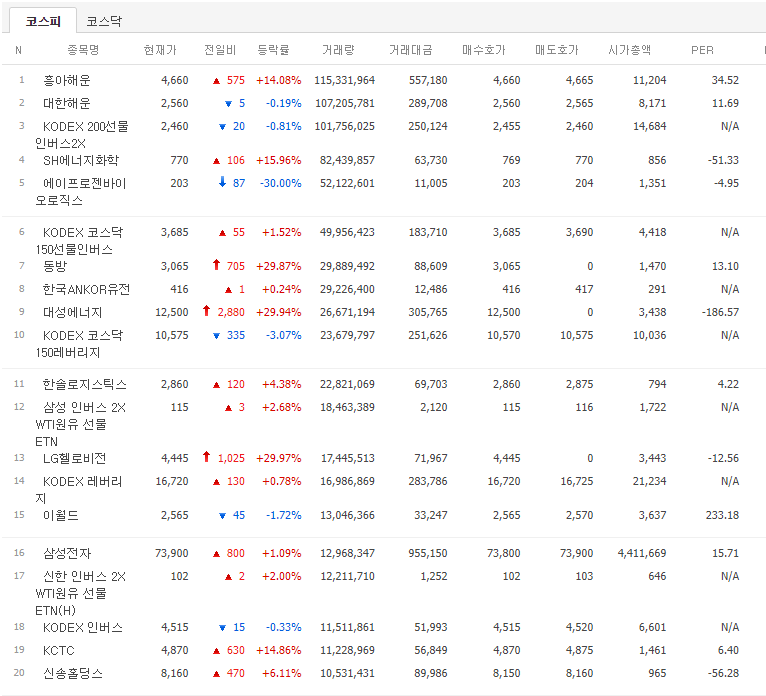Click the blue down arrow in 이월드 row
Screen dimensions: 766x696
pos(222,516)
